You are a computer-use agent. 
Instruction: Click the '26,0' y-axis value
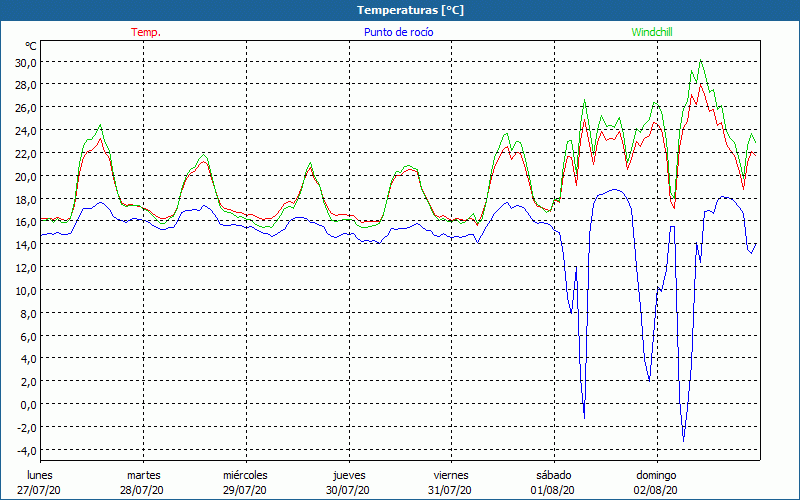click(x=26, y=108)
